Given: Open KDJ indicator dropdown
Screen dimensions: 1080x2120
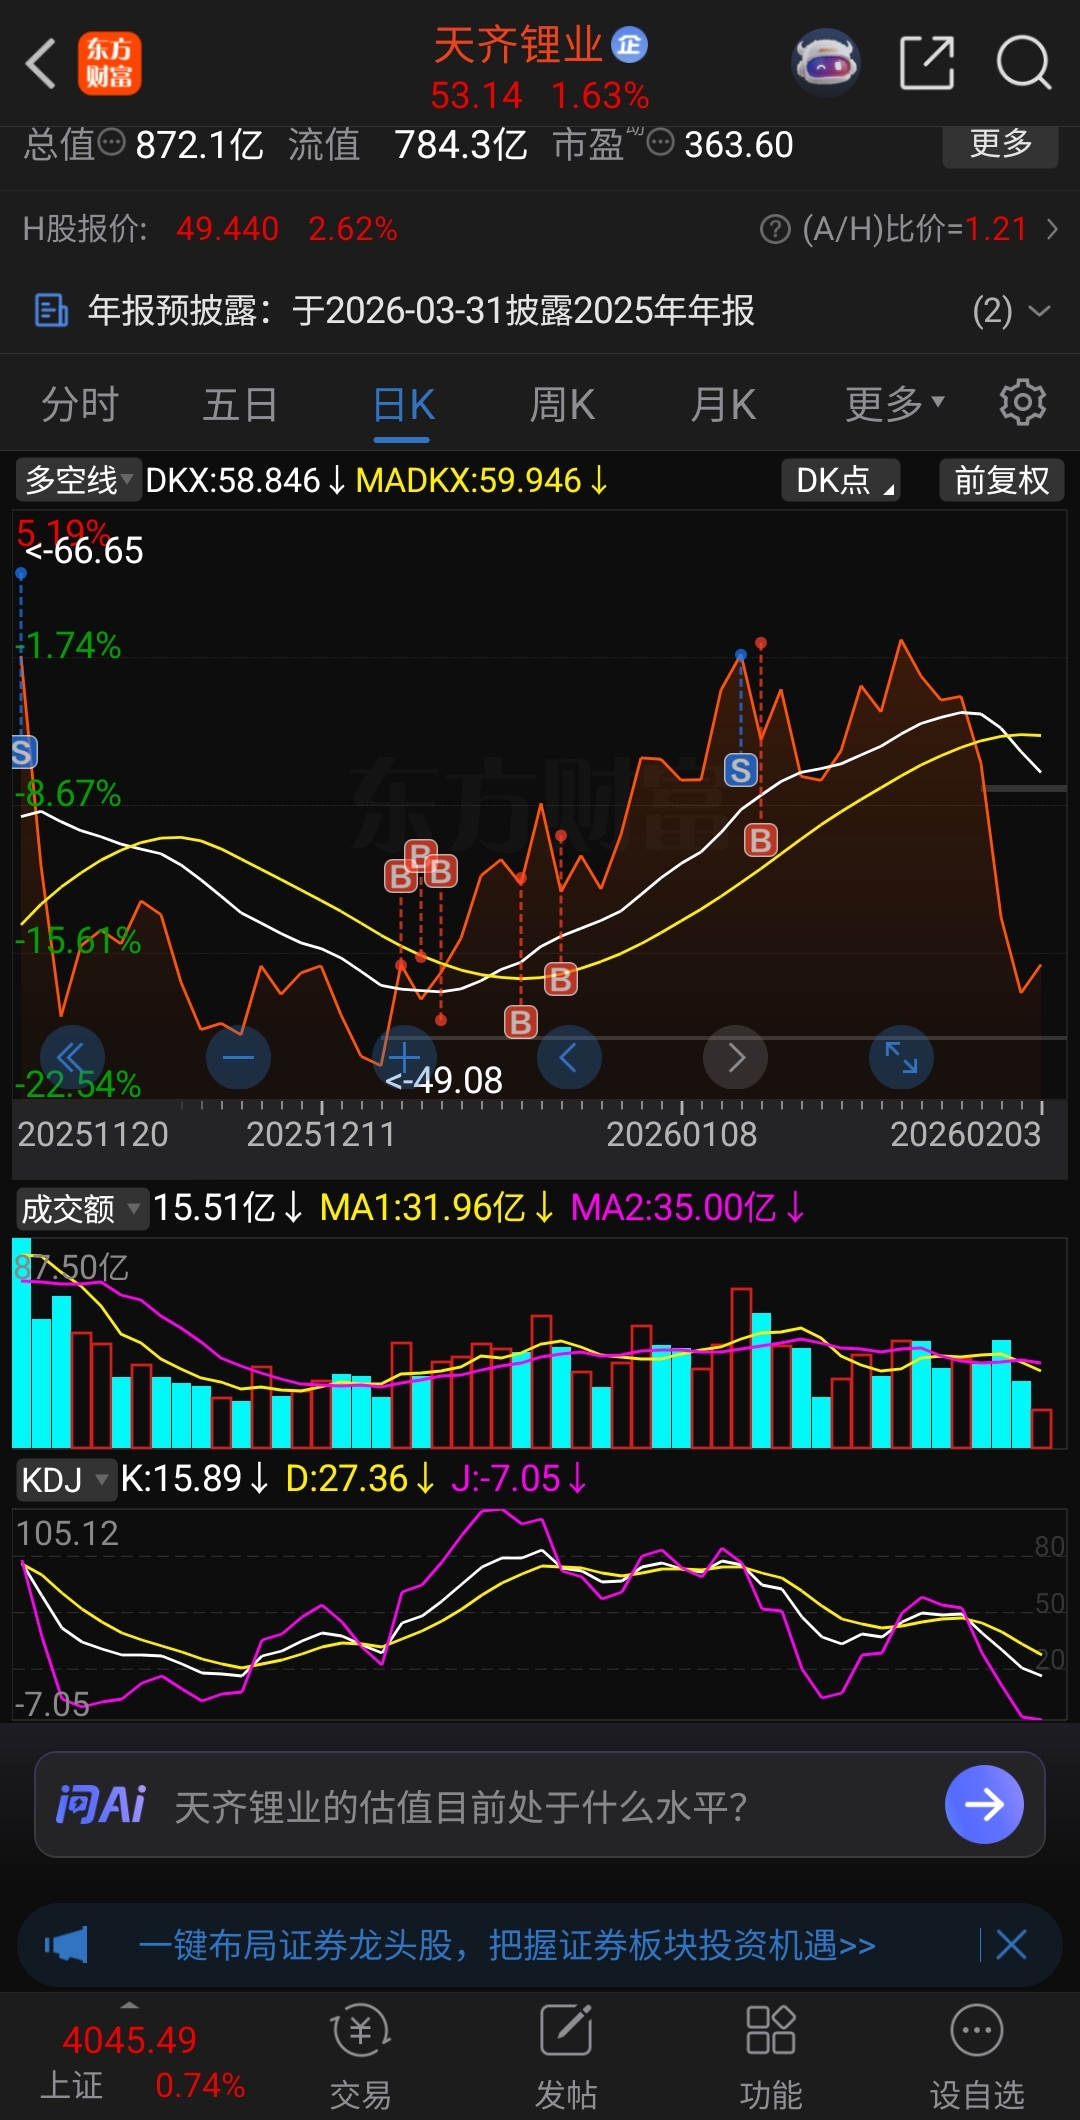Looking at the screenshot, I should pyautogui.click(x=66, y=1479).
